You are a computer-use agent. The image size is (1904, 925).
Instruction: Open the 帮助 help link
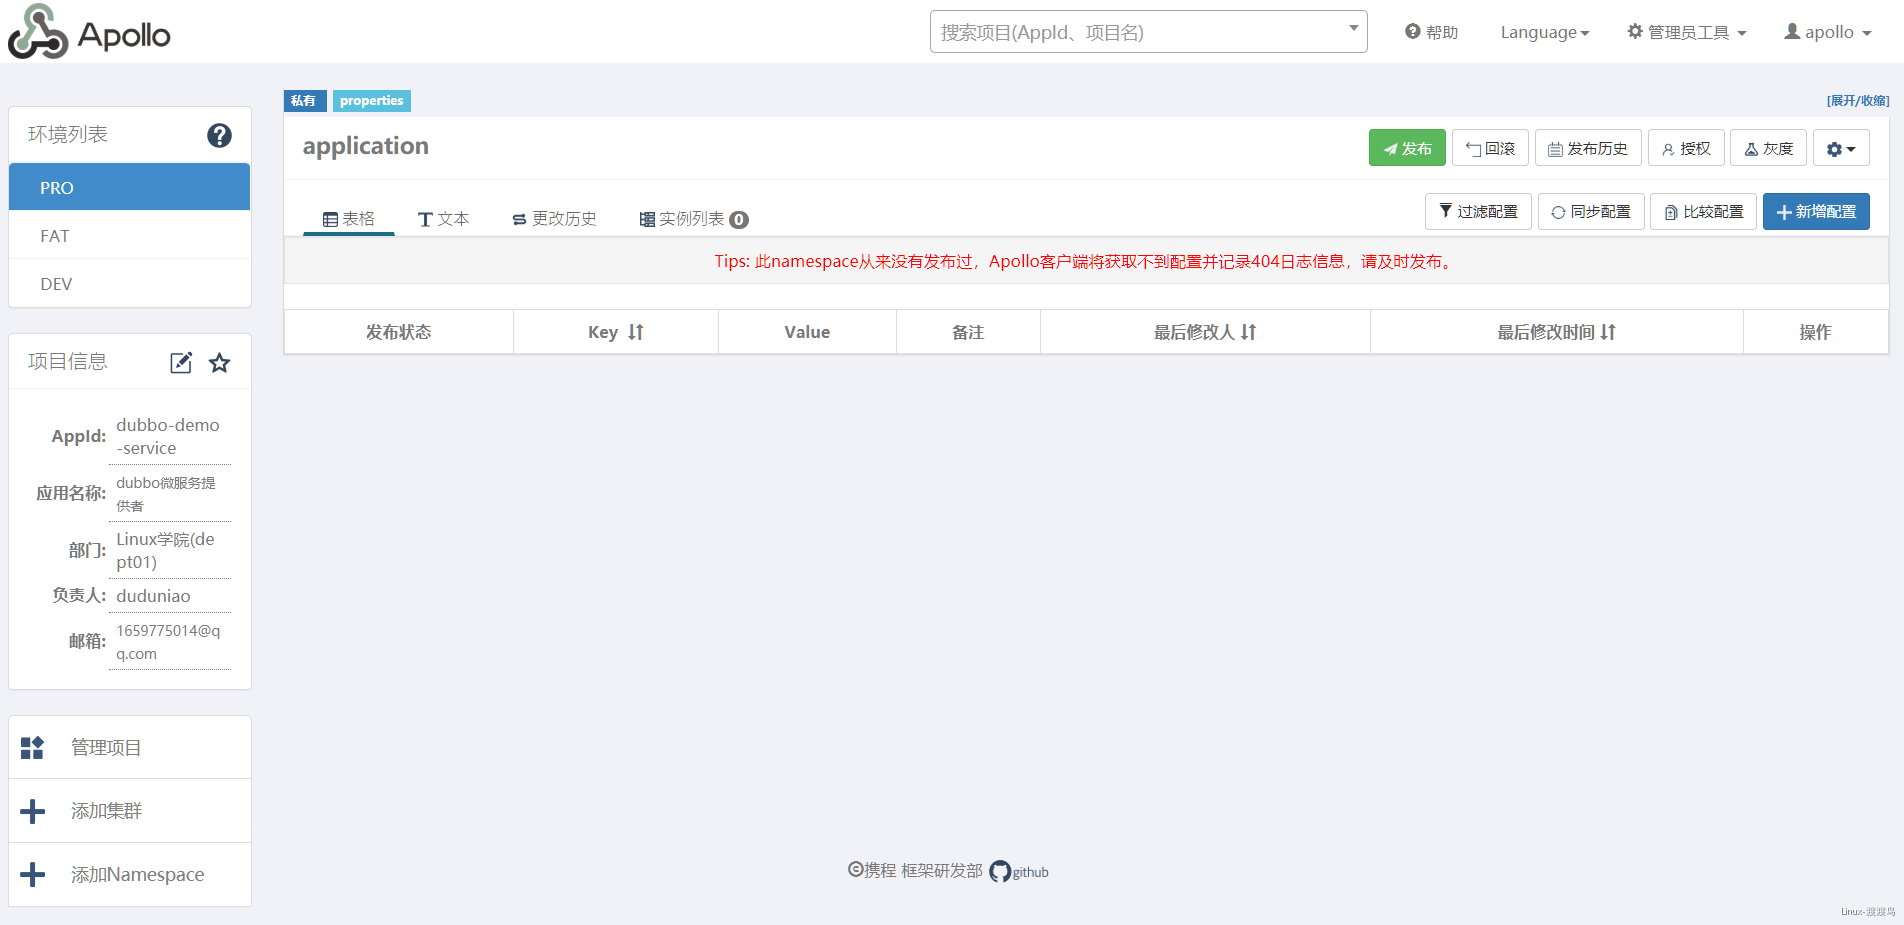[1431, 32]
